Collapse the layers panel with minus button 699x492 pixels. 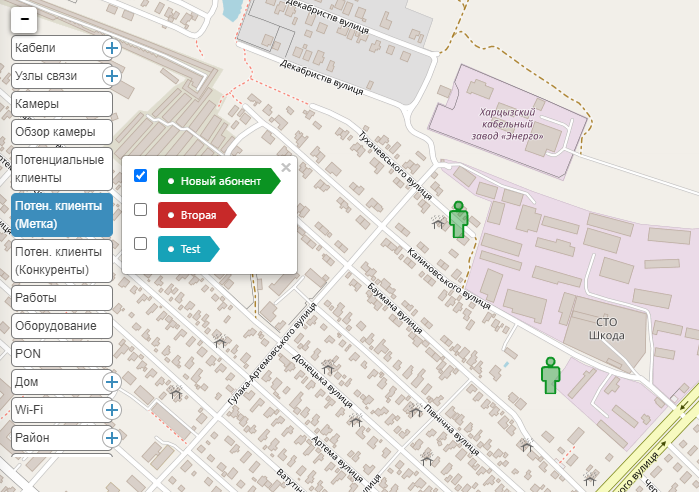tap(25, 19)
